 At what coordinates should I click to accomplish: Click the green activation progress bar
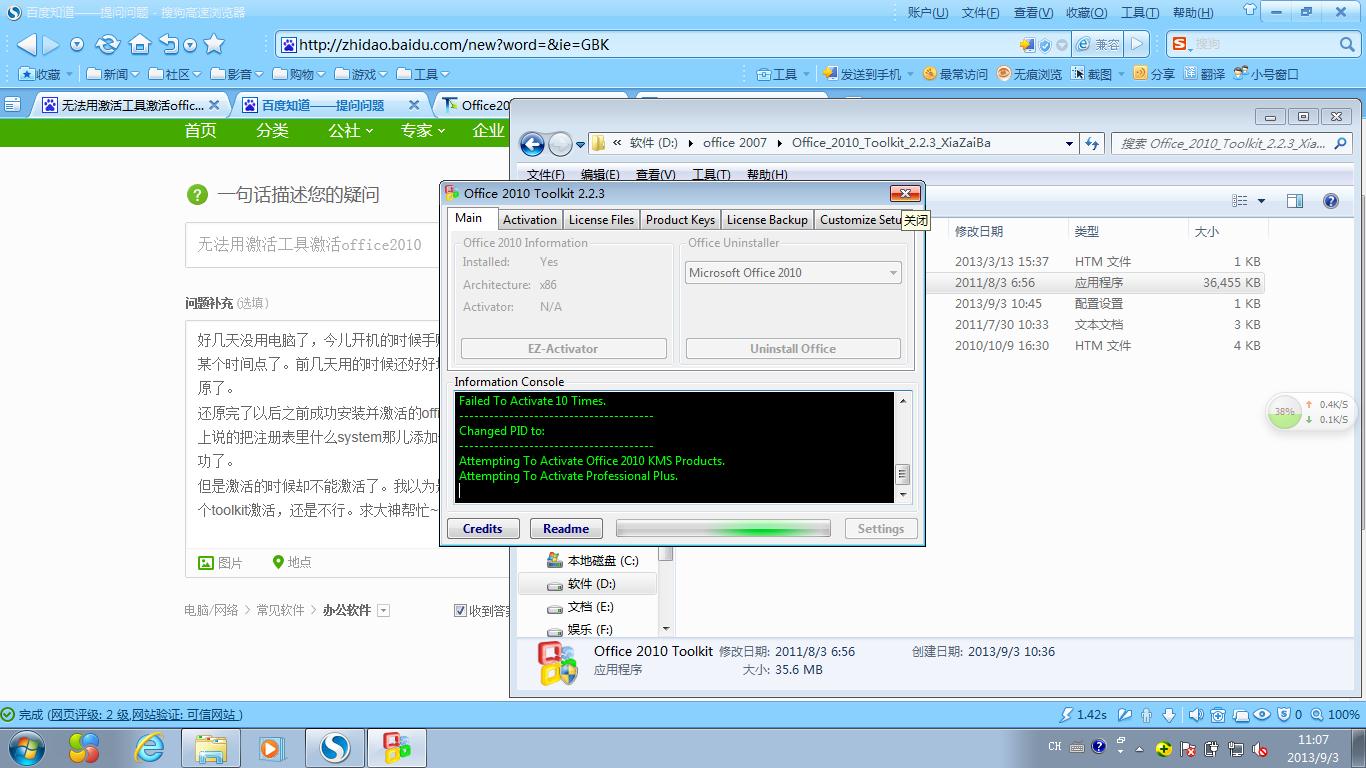[x=723, y=528]
